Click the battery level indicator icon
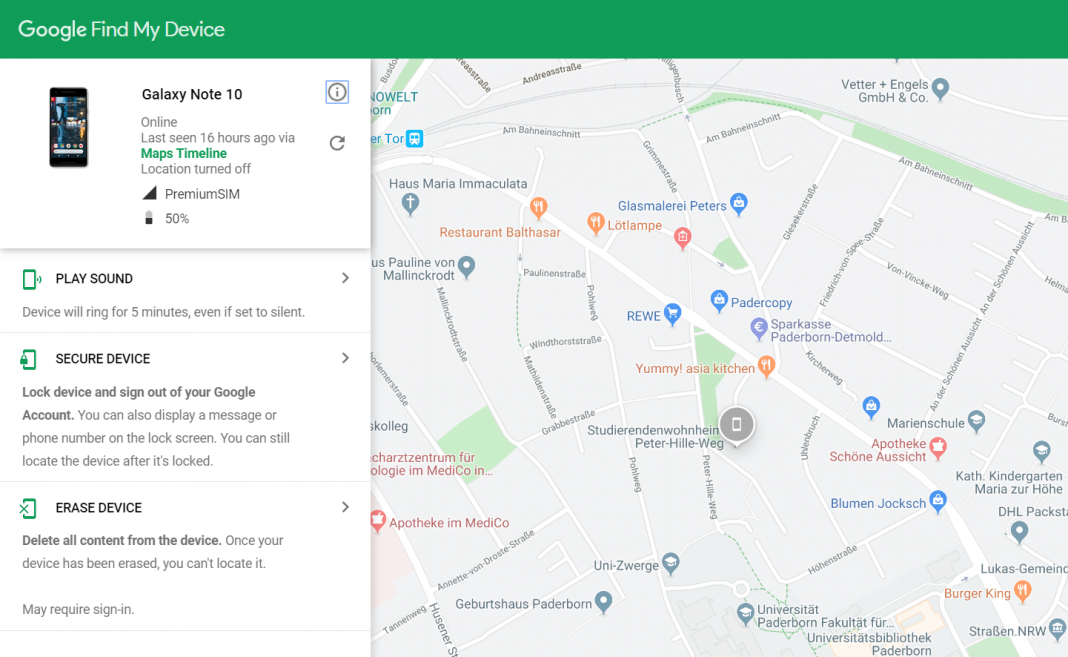Viewport: 1068px width, 657px height. tap(150, 218)
